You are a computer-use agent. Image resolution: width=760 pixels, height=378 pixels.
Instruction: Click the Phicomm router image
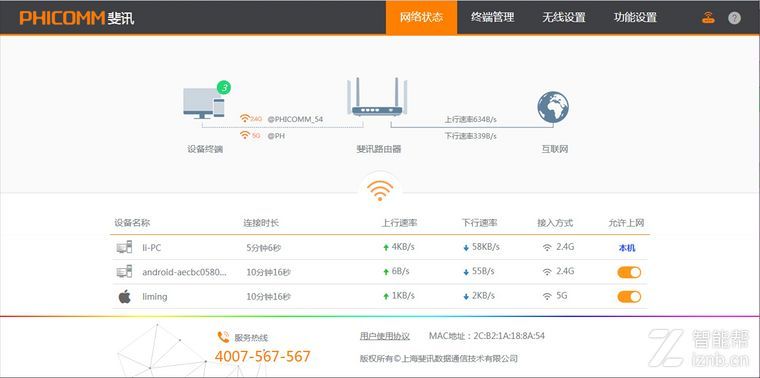(x=377, y=97)
